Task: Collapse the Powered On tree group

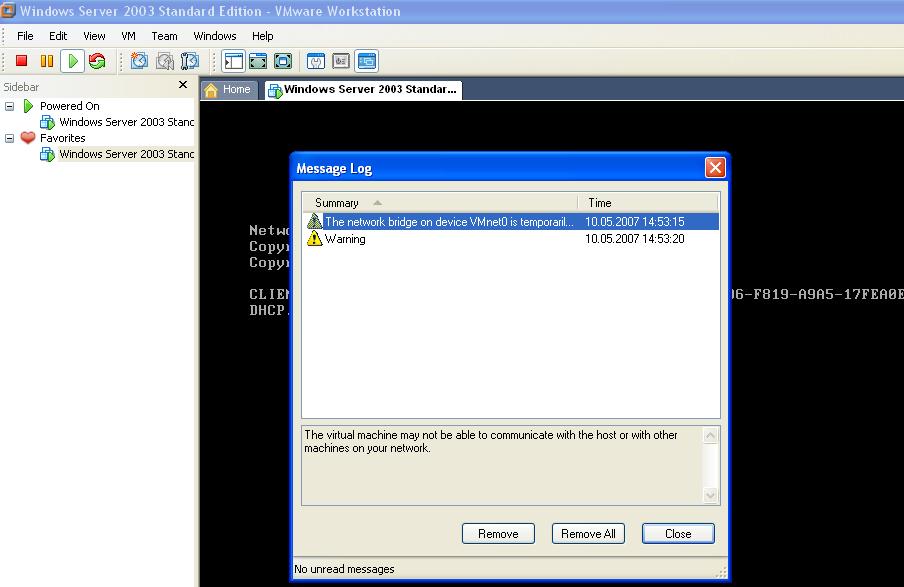Action: pos(9,106)
